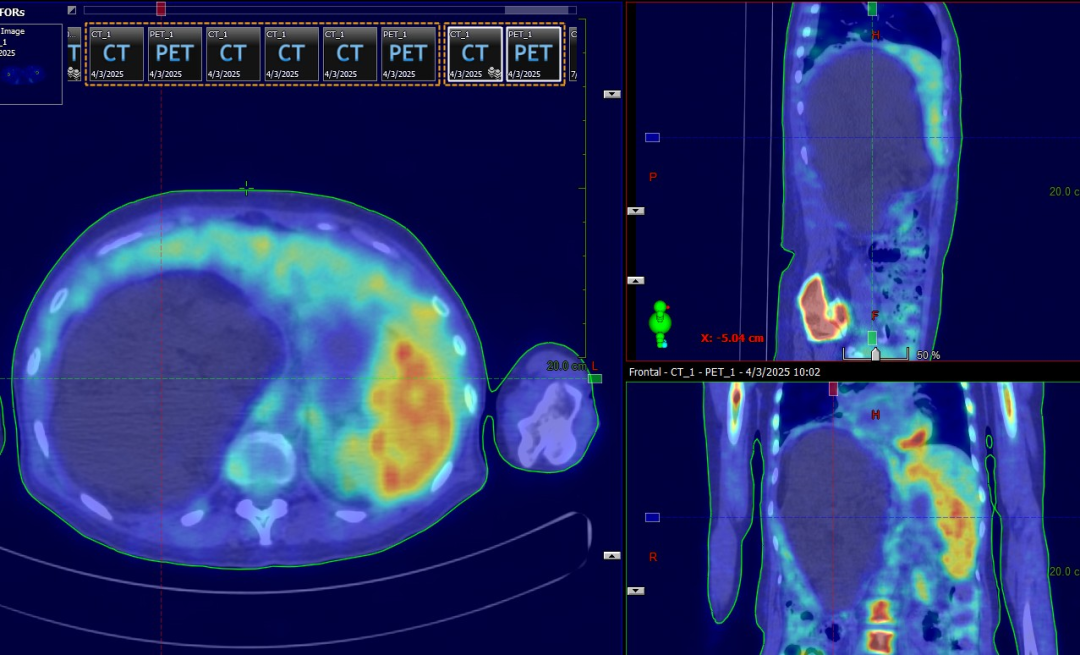Click the green crosshair atop the axial image
Viewport: 1080px width, 655px height.
pyautogui.click(x=246, y=189)
